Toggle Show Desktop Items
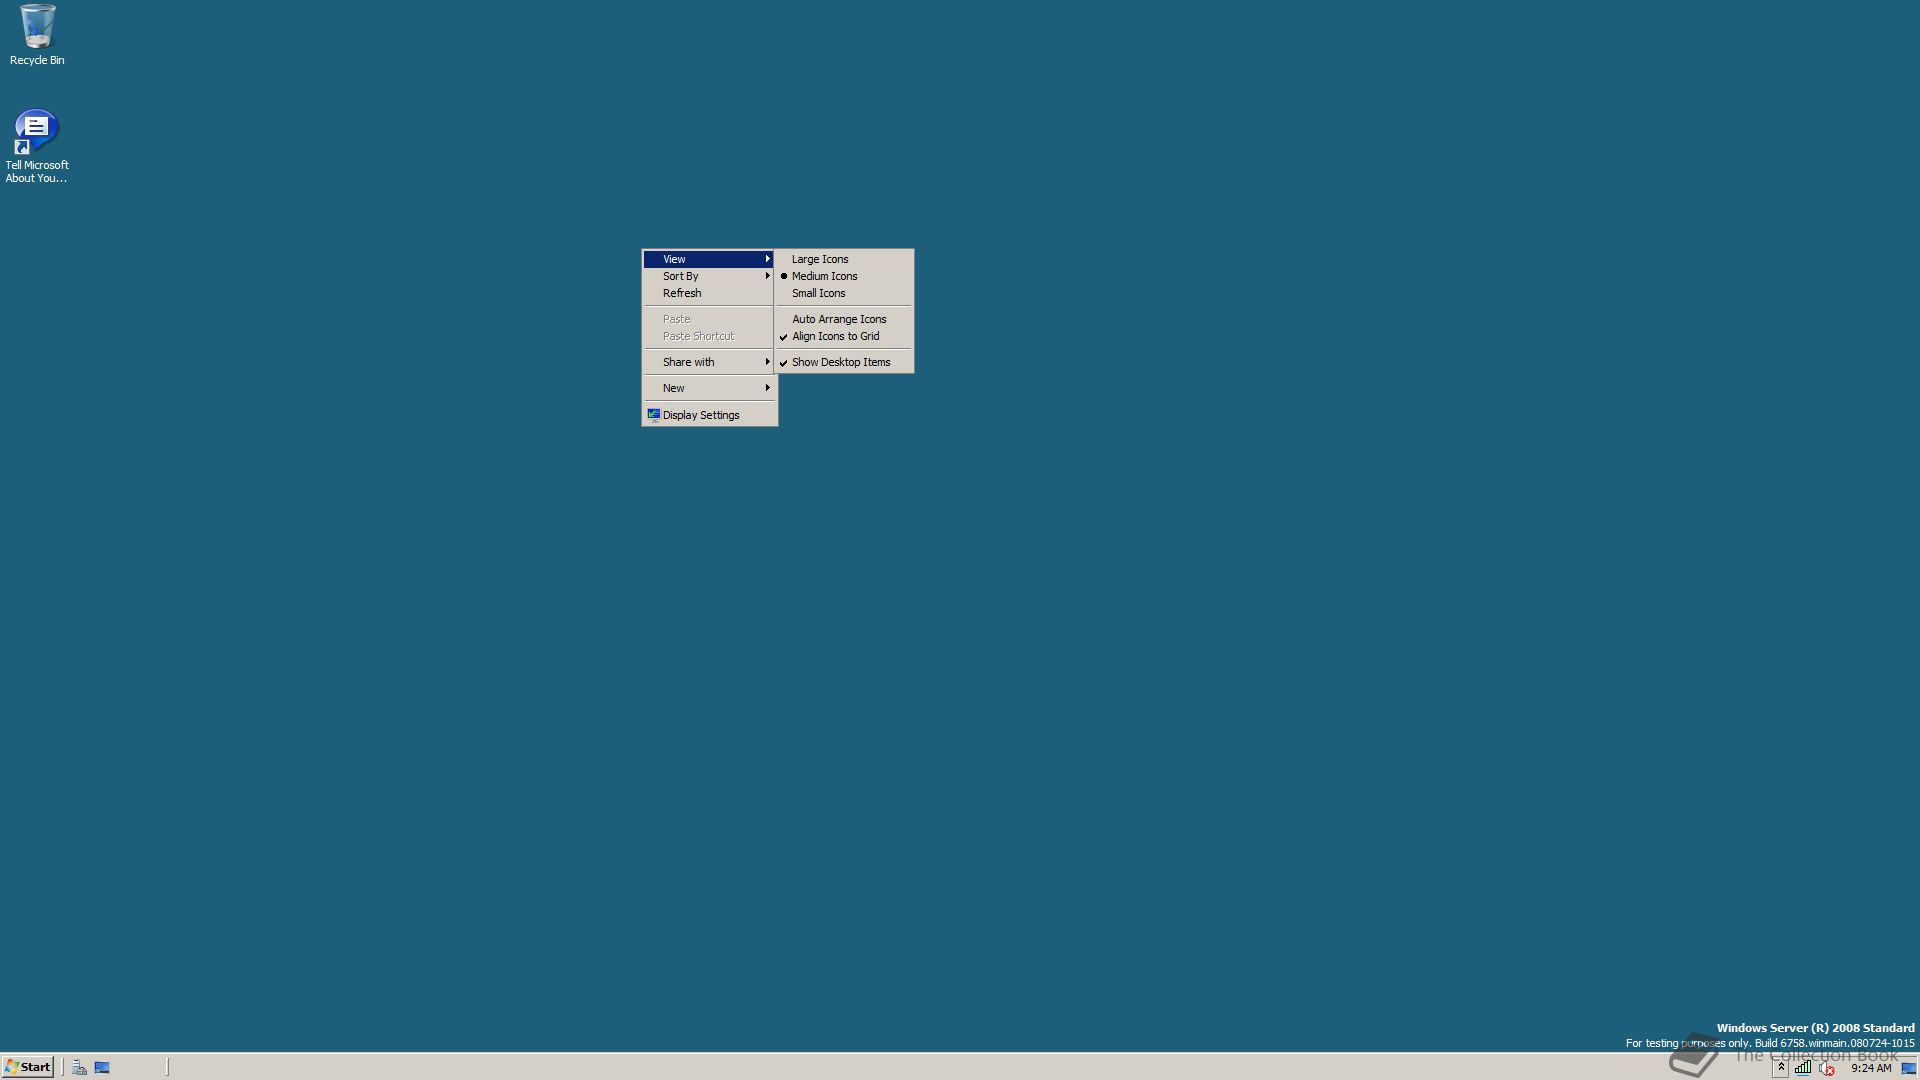Image resolution: width=1920 pixels, height=1080 pixels. pyautogui.click(x=845, y=362)
